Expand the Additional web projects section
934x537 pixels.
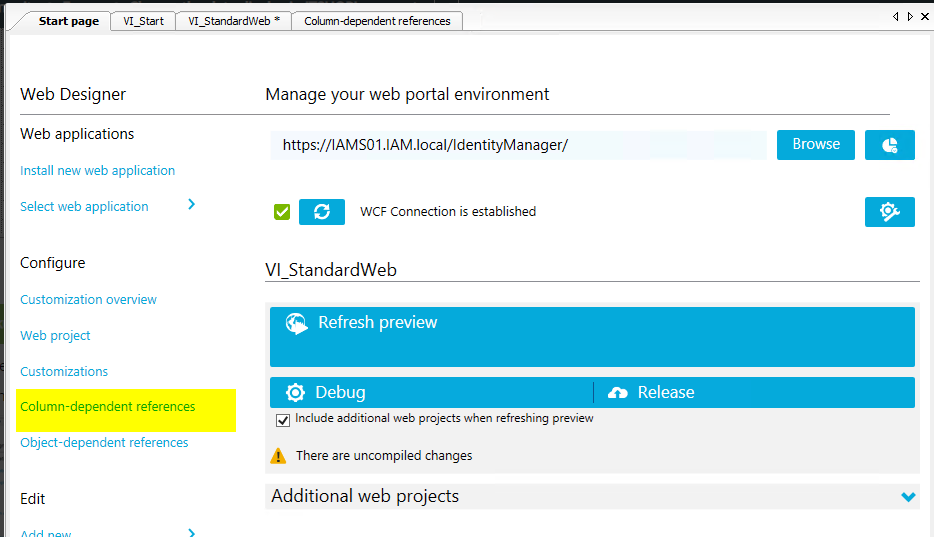click(908, 497)
